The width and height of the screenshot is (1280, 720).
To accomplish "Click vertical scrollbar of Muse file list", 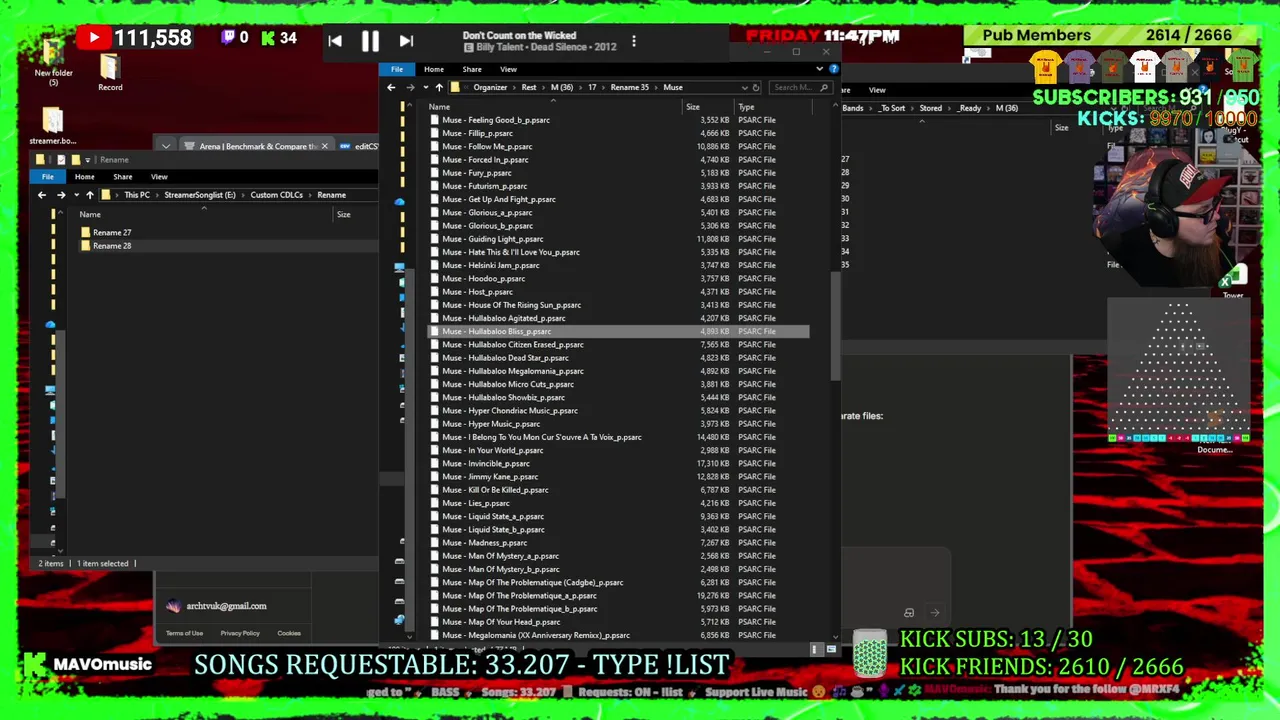I will (x=835, y=325).
